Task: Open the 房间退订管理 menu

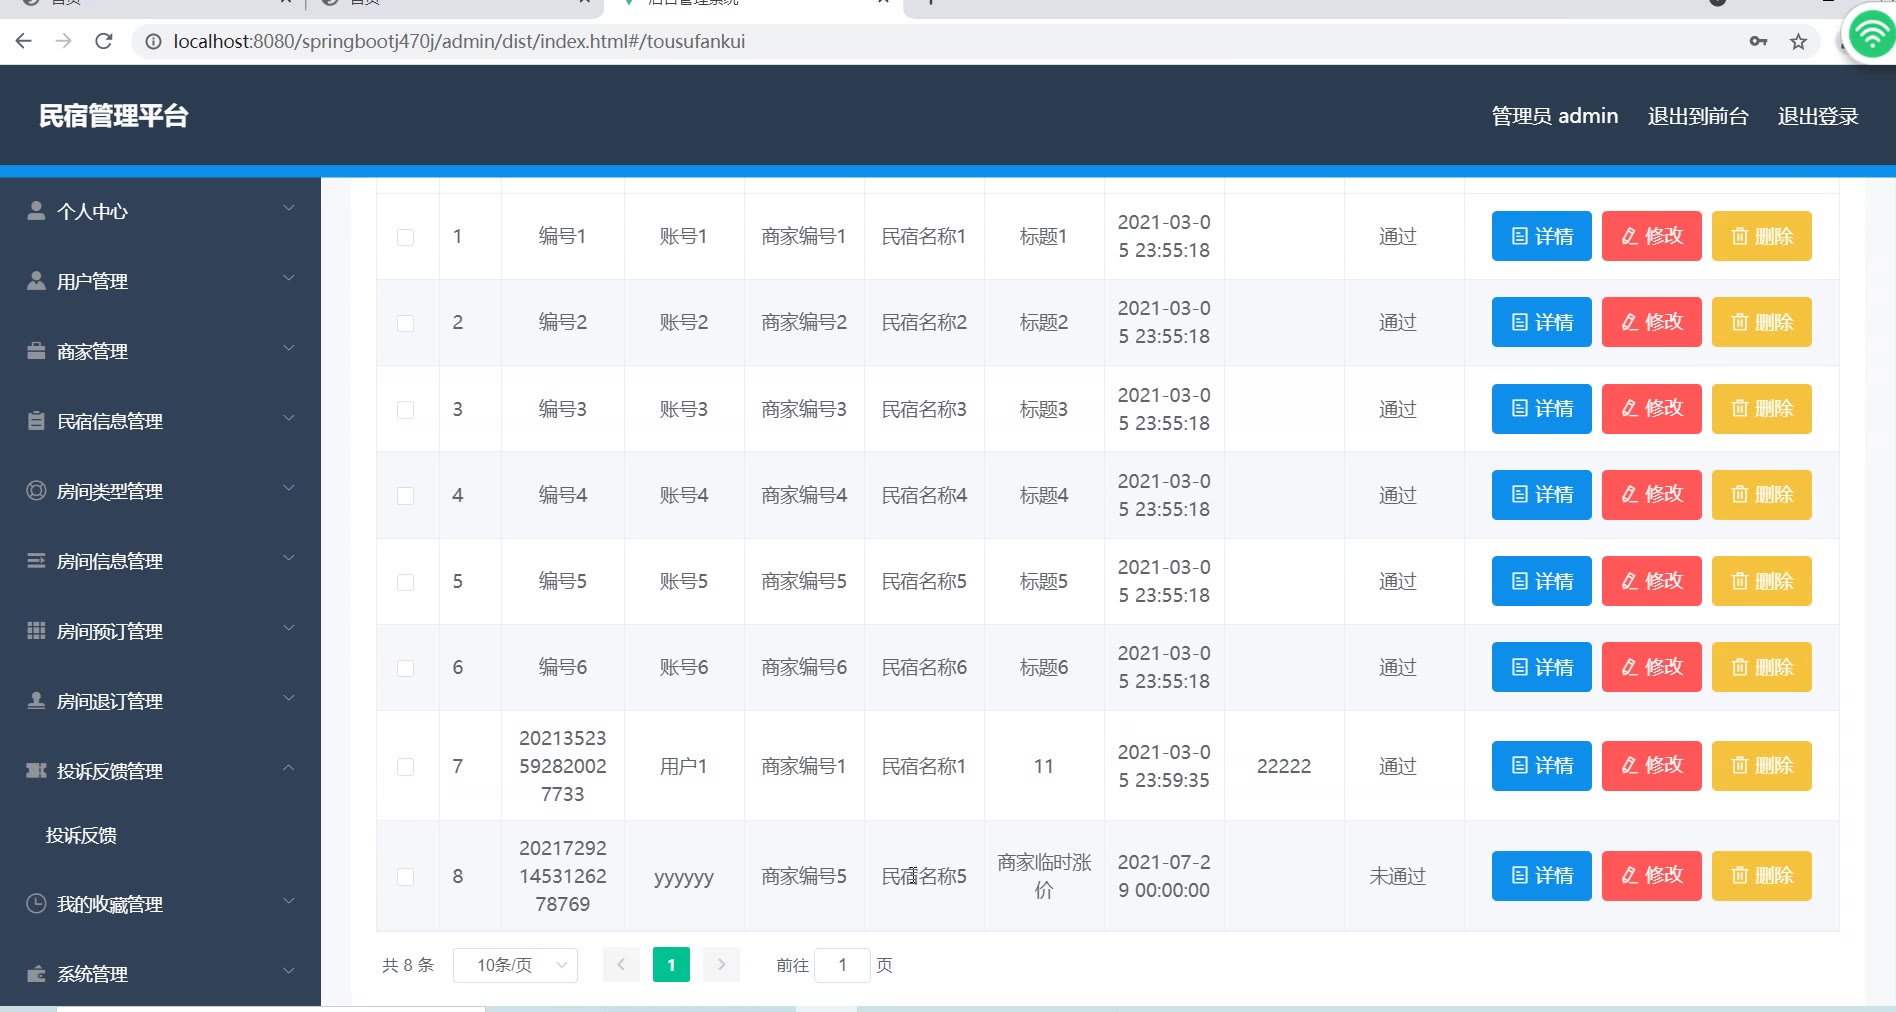Action: pos(160,701)
